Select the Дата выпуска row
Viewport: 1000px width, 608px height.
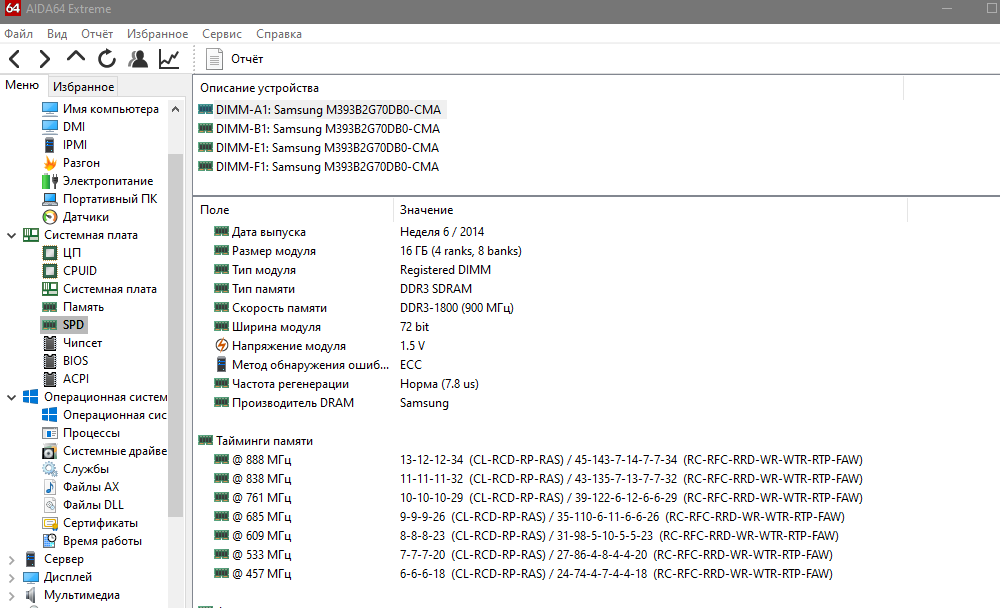pos(349,232)
